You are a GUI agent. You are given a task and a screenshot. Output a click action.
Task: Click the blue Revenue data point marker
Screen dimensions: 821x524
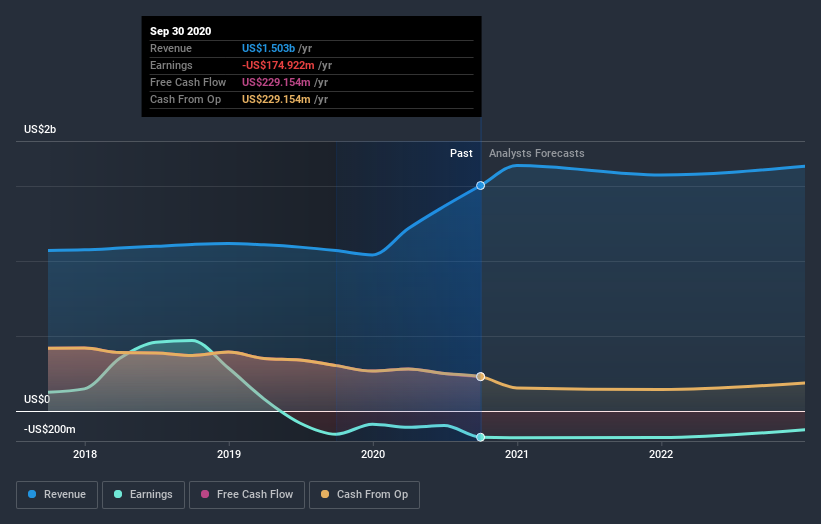(x=480, y=185)
